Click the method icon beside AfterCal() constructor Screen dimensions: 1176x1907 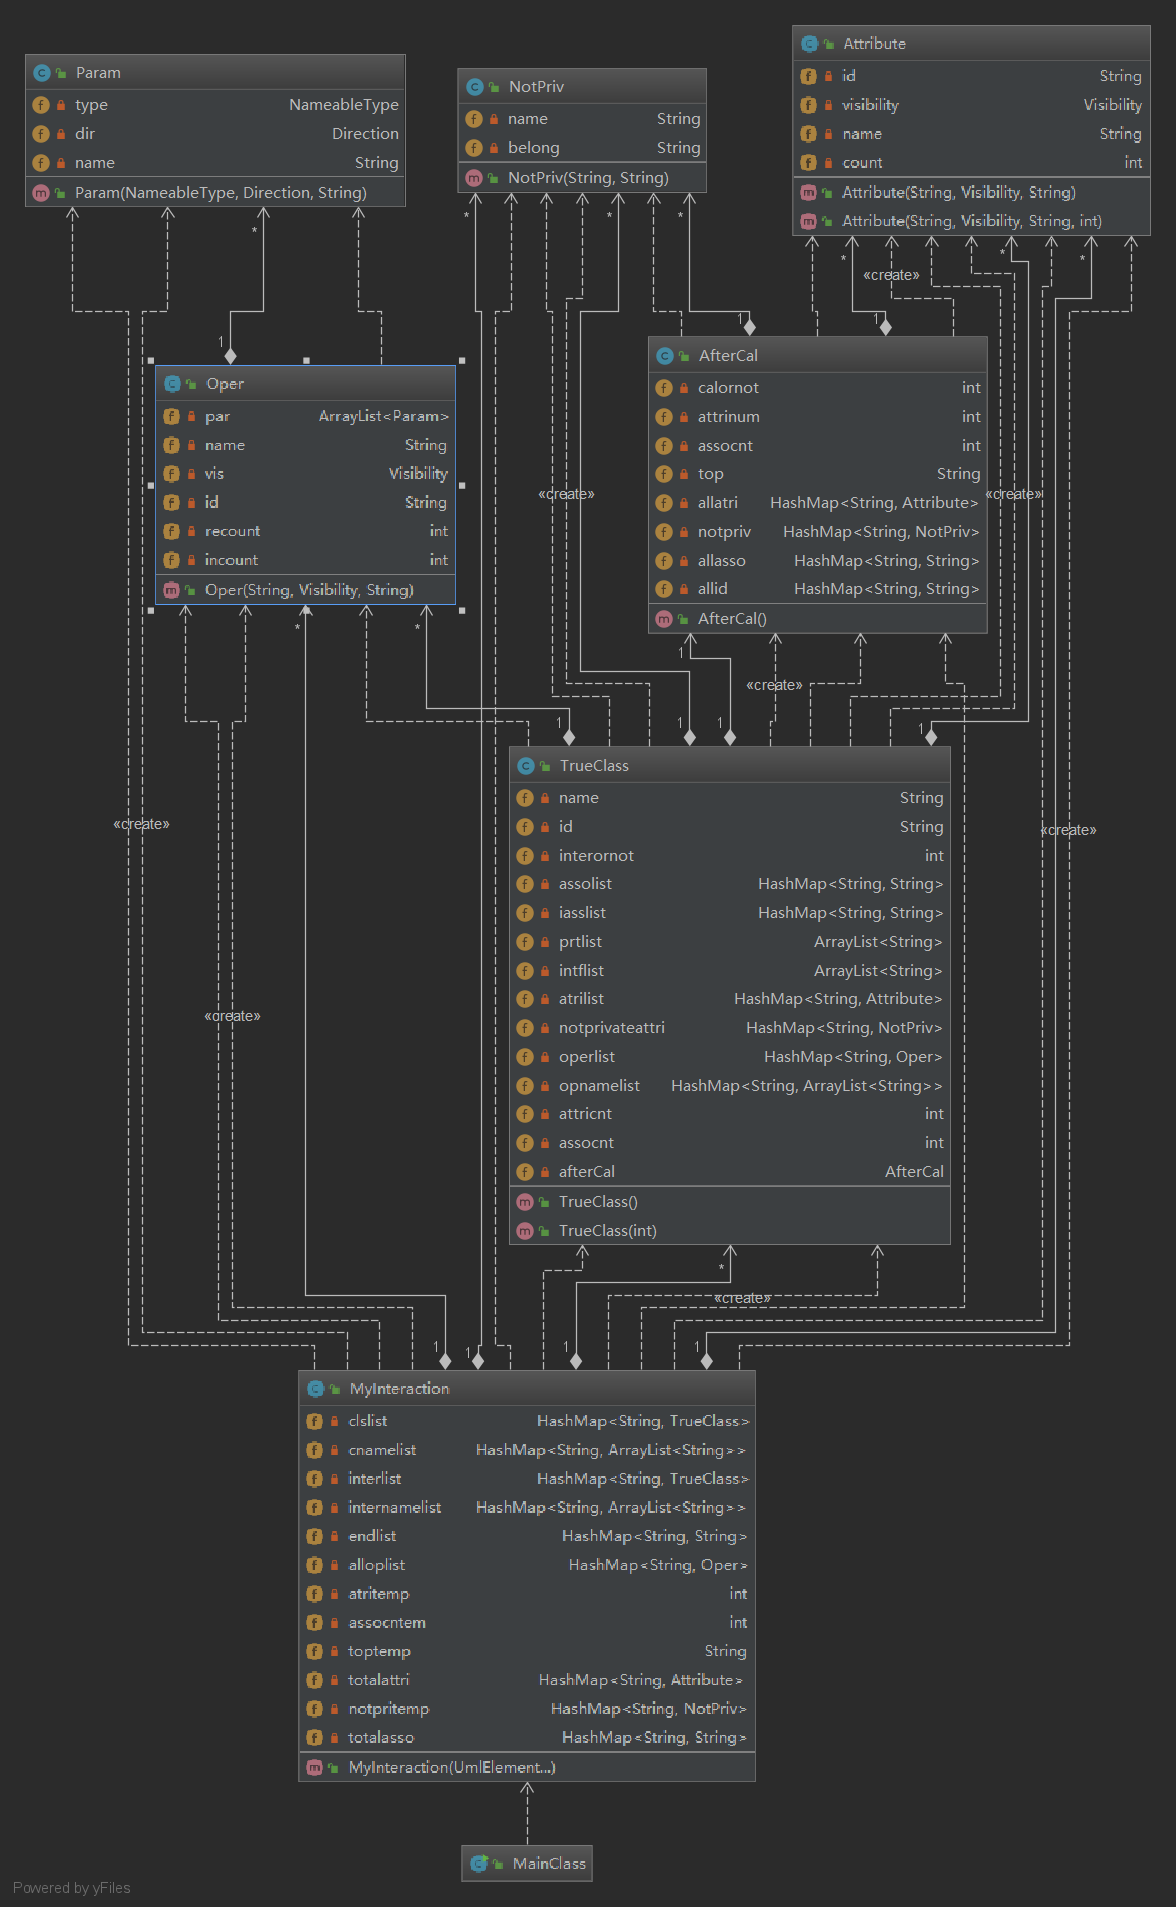pyautogui.click(x=664, y=619)
